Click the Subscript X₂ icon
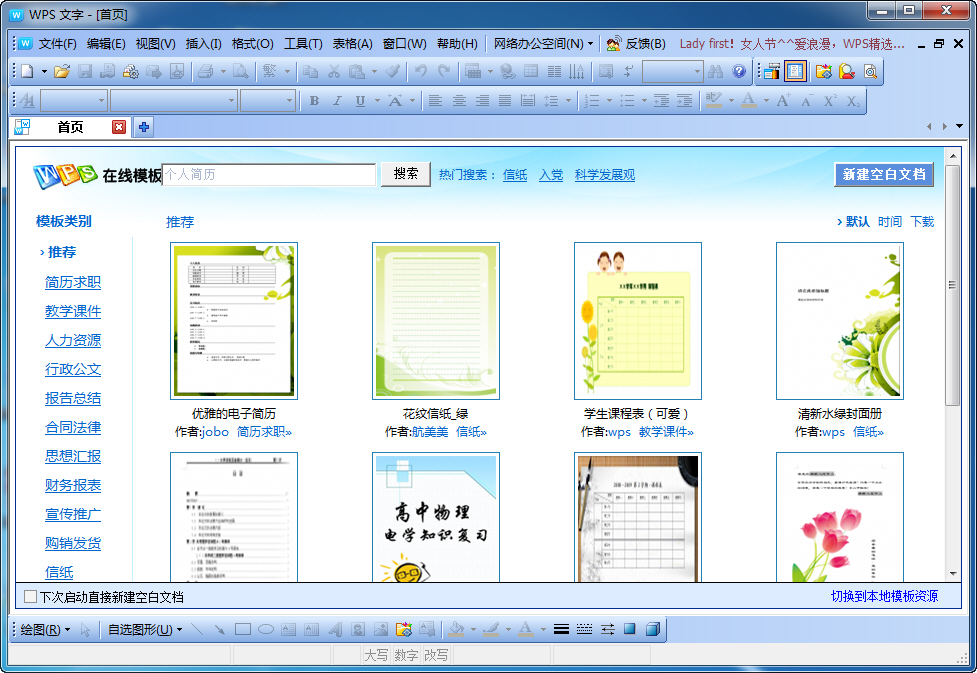The width and height of the screenshot is (977, 673). point(853,100)
